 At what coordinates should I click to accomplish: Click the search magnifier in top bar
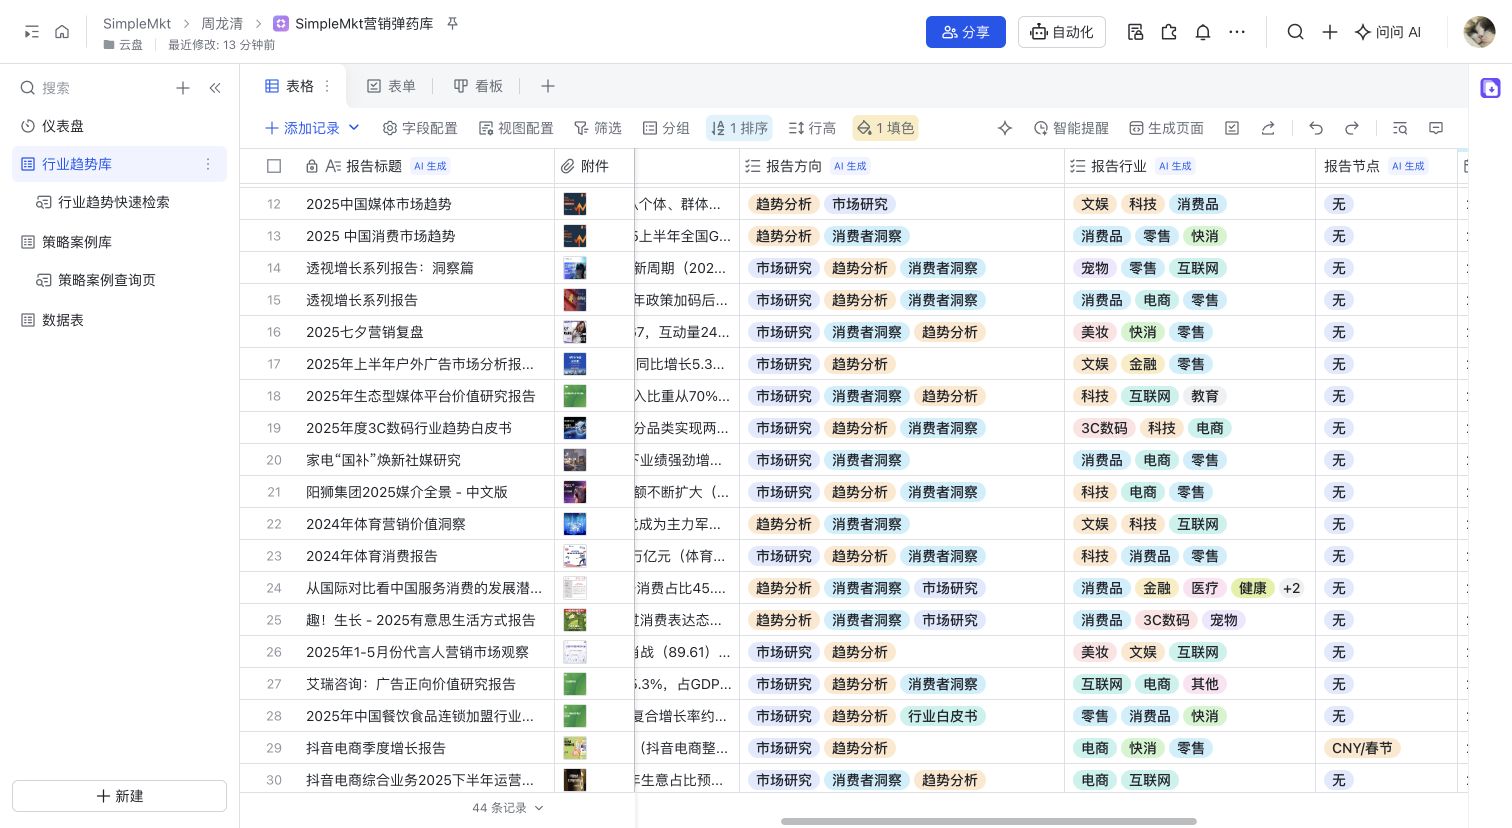pyautogui.click(x=1295, y=32)
